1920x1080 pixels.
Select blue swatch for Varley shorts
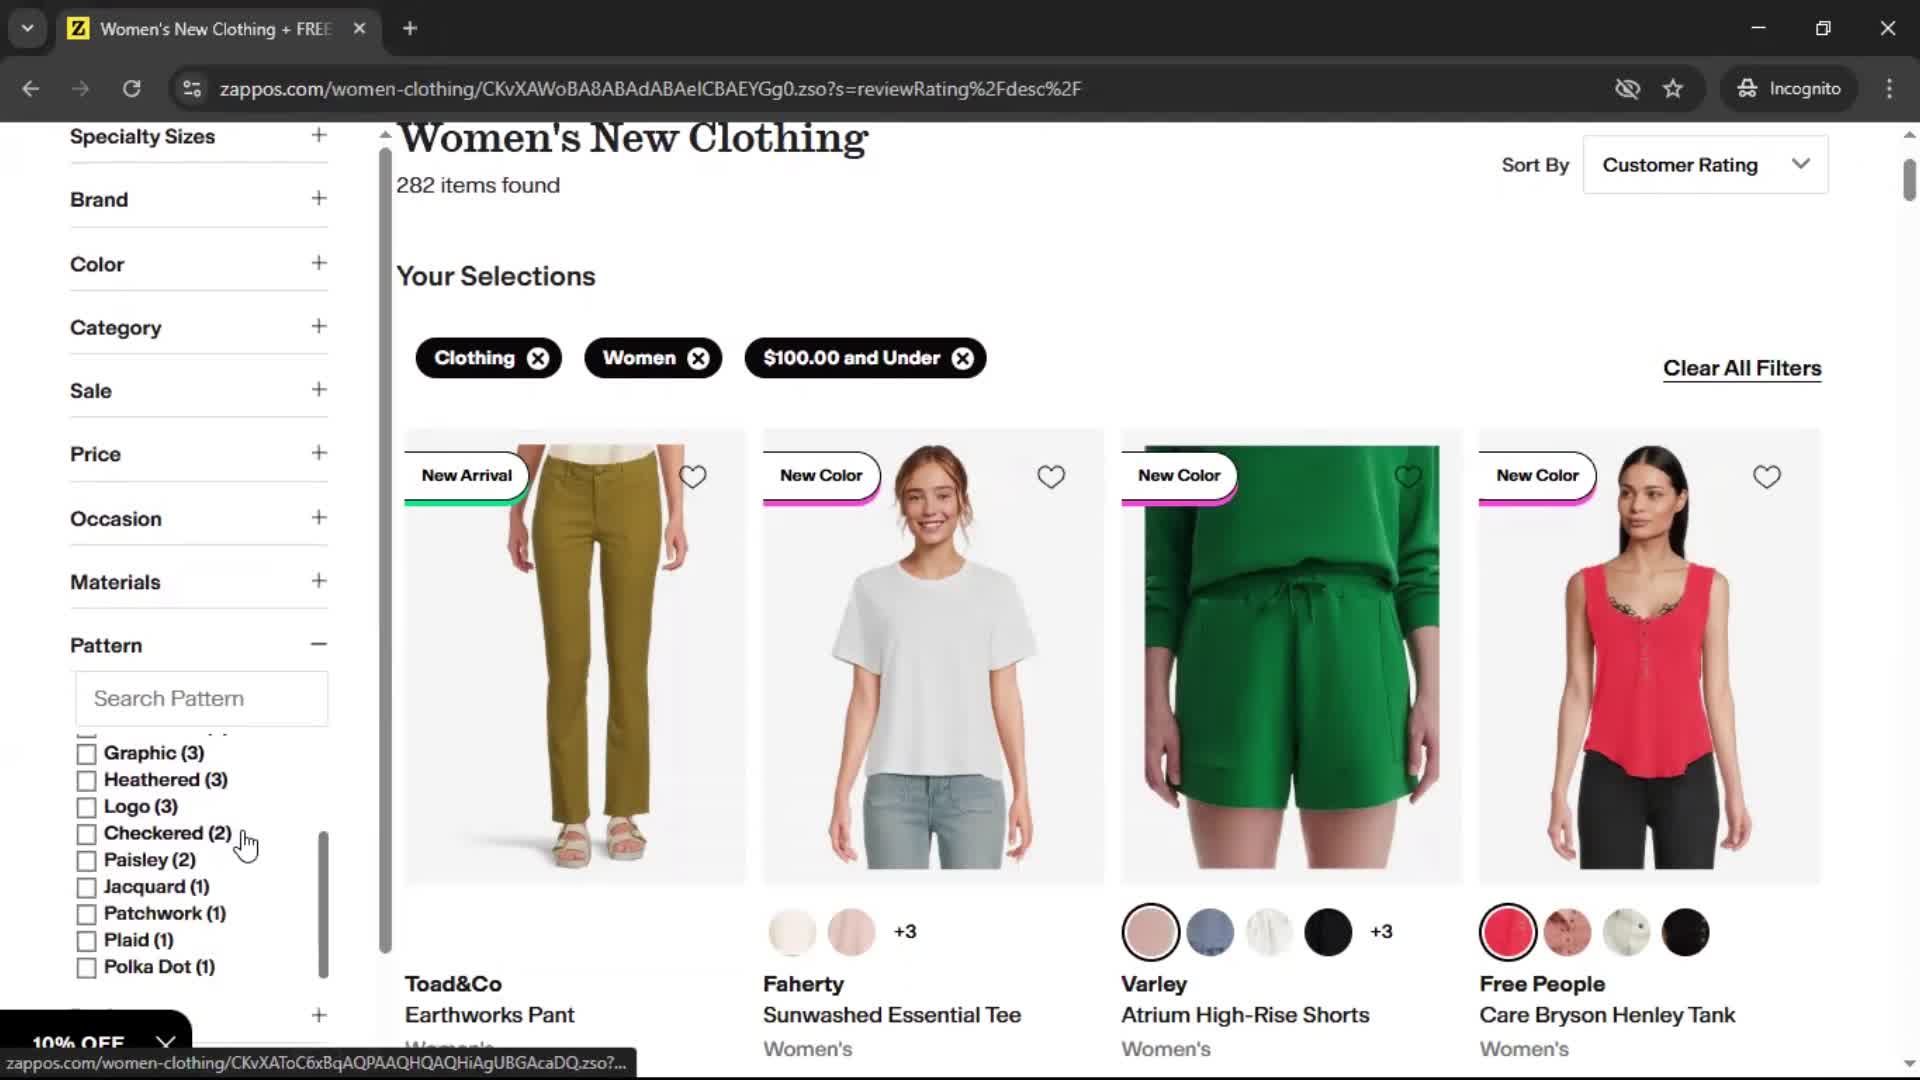[x=1210, y=932]
